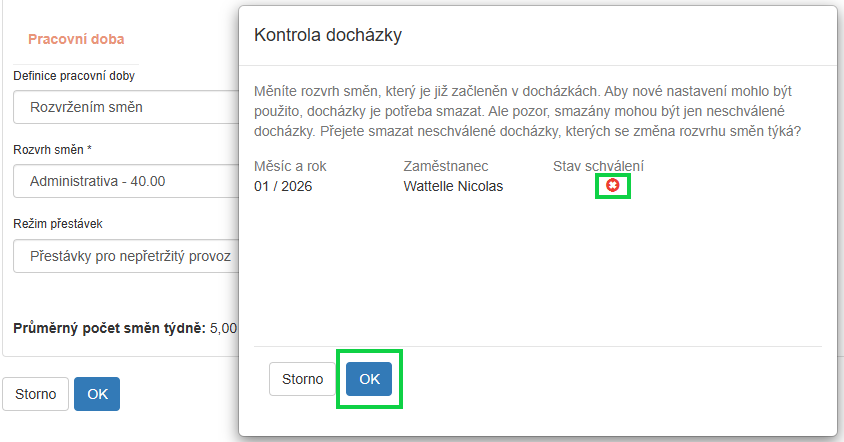
Task: Click the Rozvrh směn field label
Action: tap(52, 150)
